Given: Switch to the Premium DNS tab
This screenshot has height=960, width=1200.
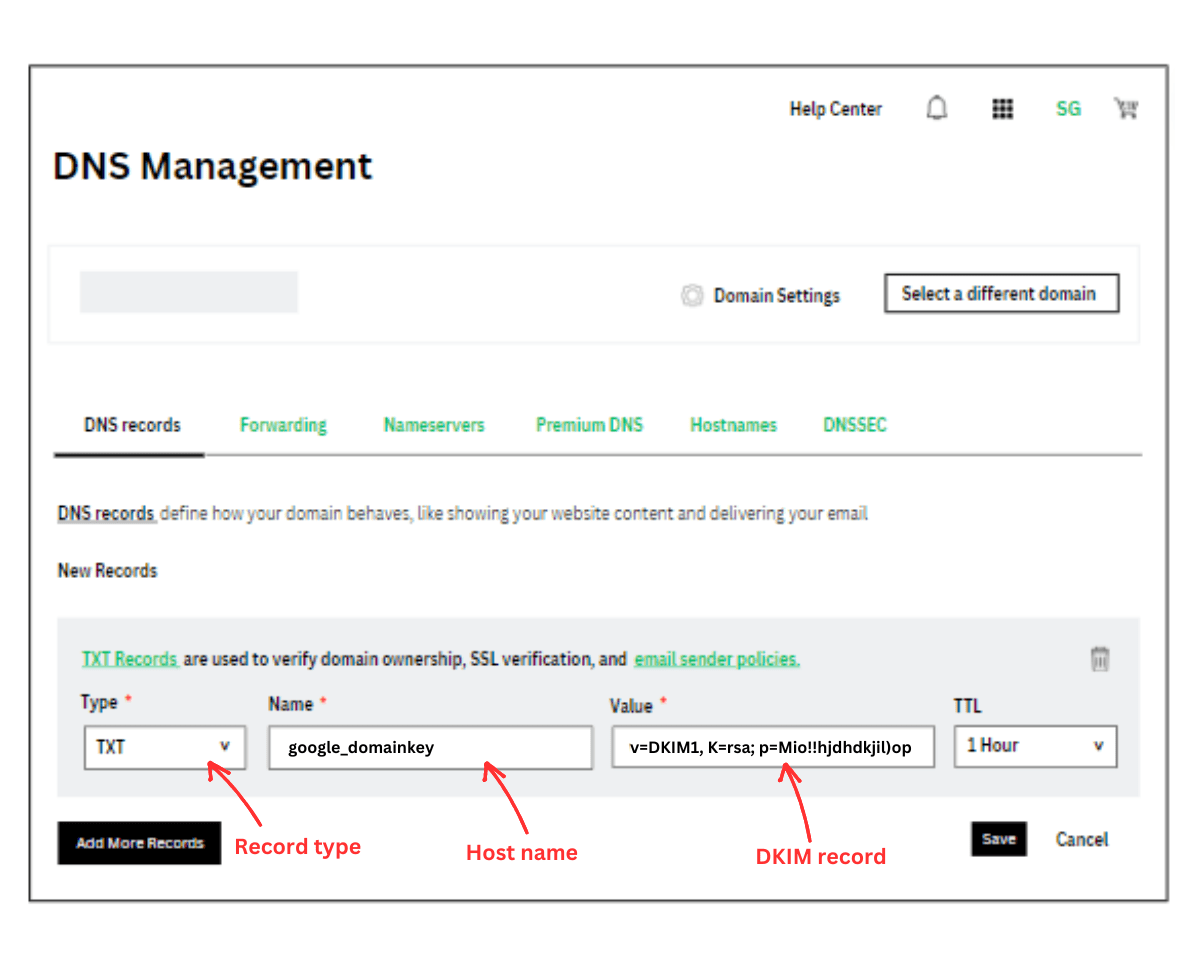Looking at the screenshot, I should [589, 425].
